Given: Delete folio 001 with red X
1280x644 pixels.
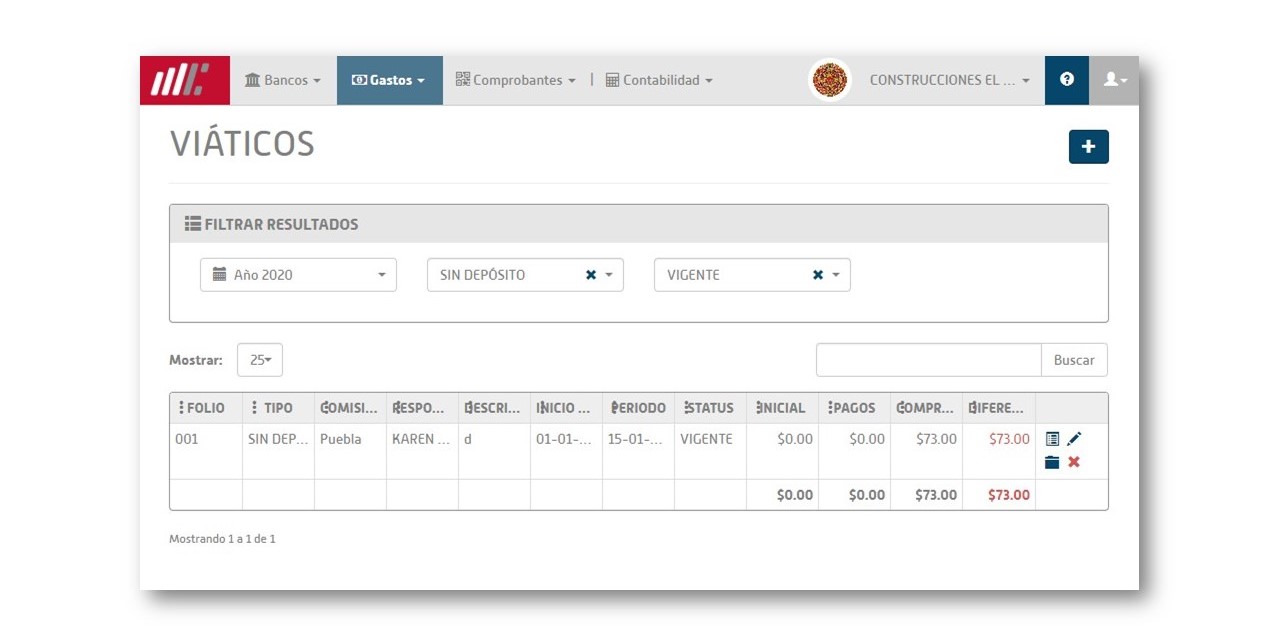Looking at the screenshot, I should point(1074,462).
